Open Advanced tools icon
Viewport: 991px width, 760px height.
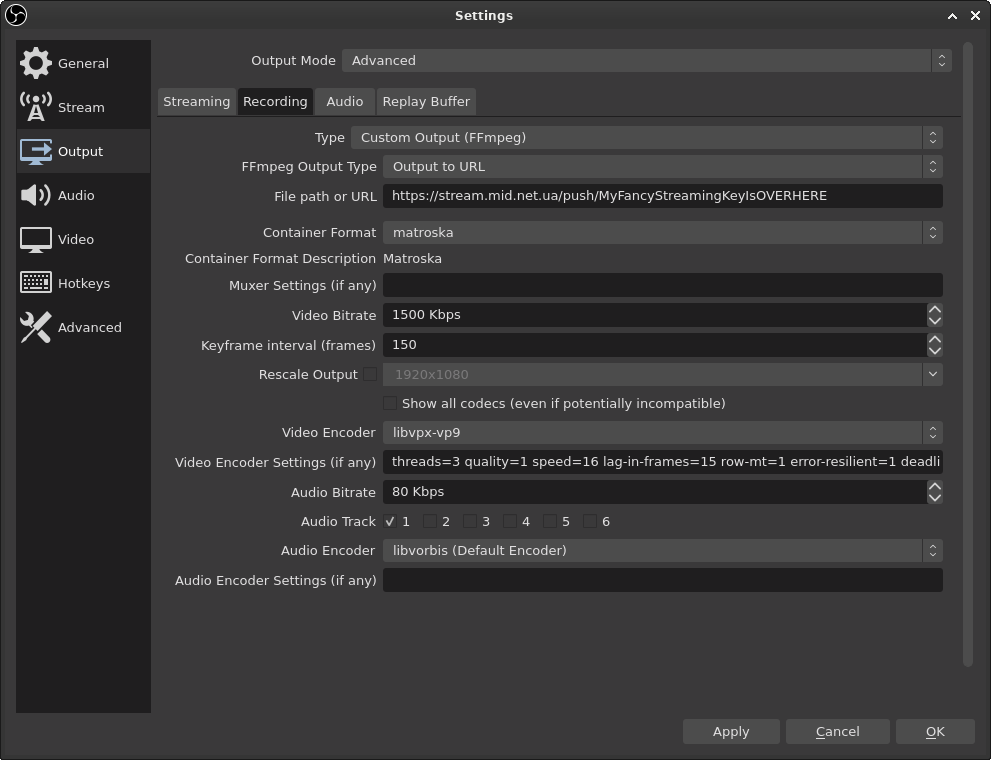(35, 327)
